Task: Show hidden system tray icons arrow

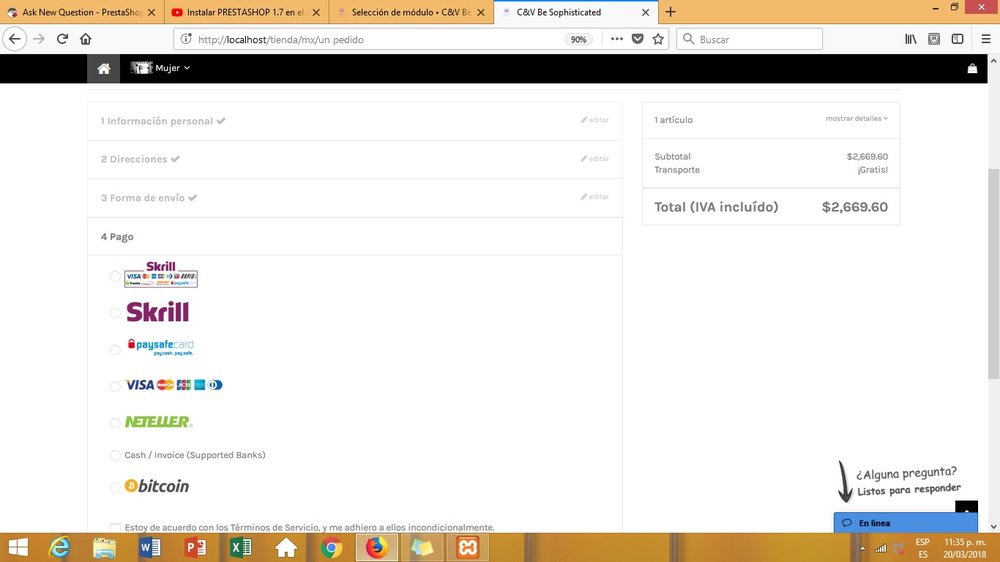Action: pyautogui.click(x=862, y=549)
